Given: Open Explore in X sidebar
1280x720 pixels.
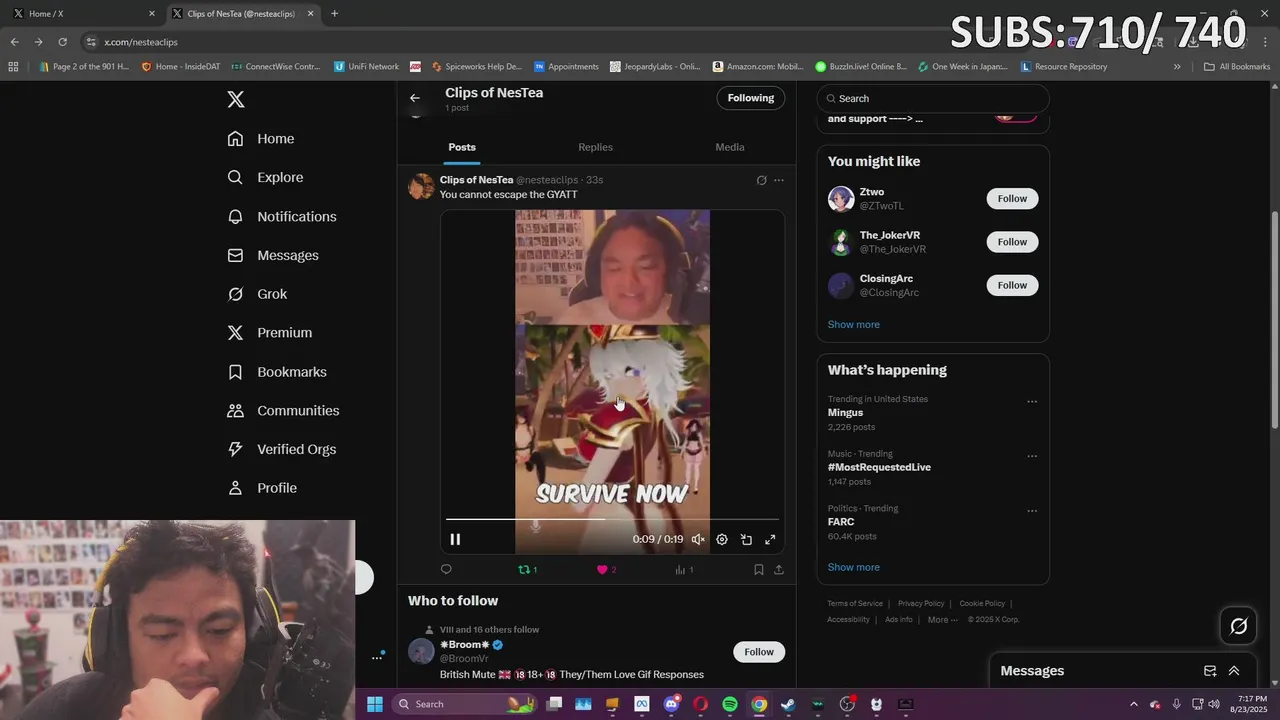Looking at the screenshot, I should [x=265, y=177].
